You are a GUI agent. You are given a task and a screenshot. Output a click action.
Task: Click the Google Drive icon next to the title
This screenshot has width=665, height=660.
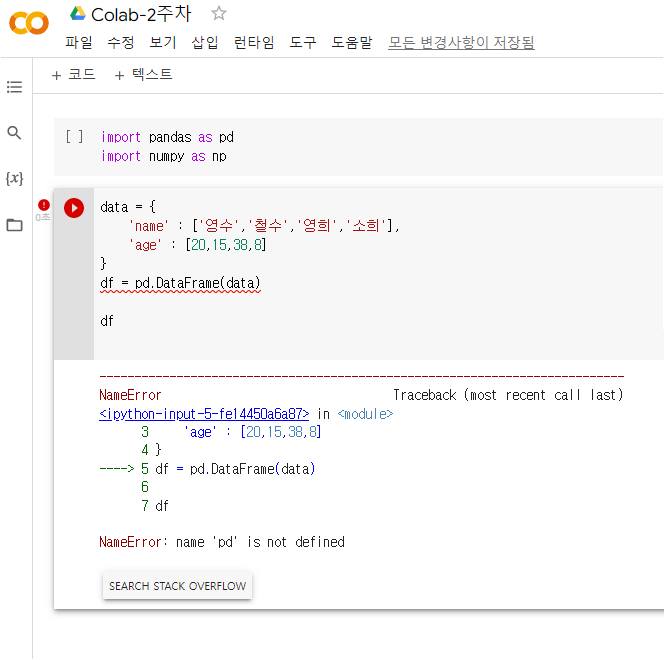[x=78, y=14]
